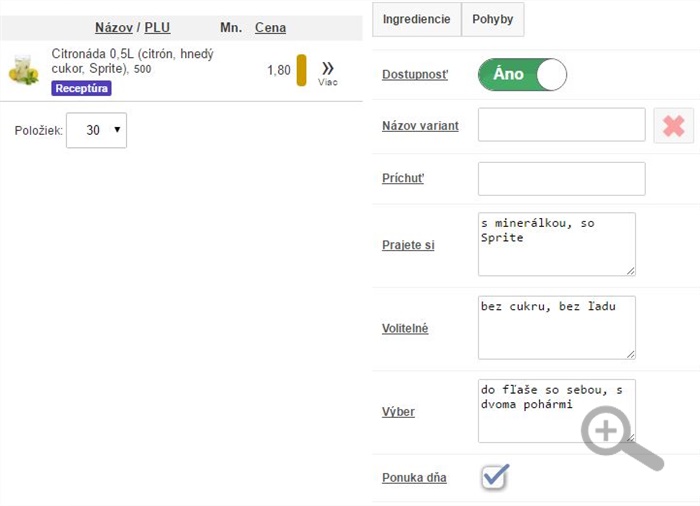Click the purple Receptúra badge
Viewport: 700px width, 506px height.
pos(81,88)
